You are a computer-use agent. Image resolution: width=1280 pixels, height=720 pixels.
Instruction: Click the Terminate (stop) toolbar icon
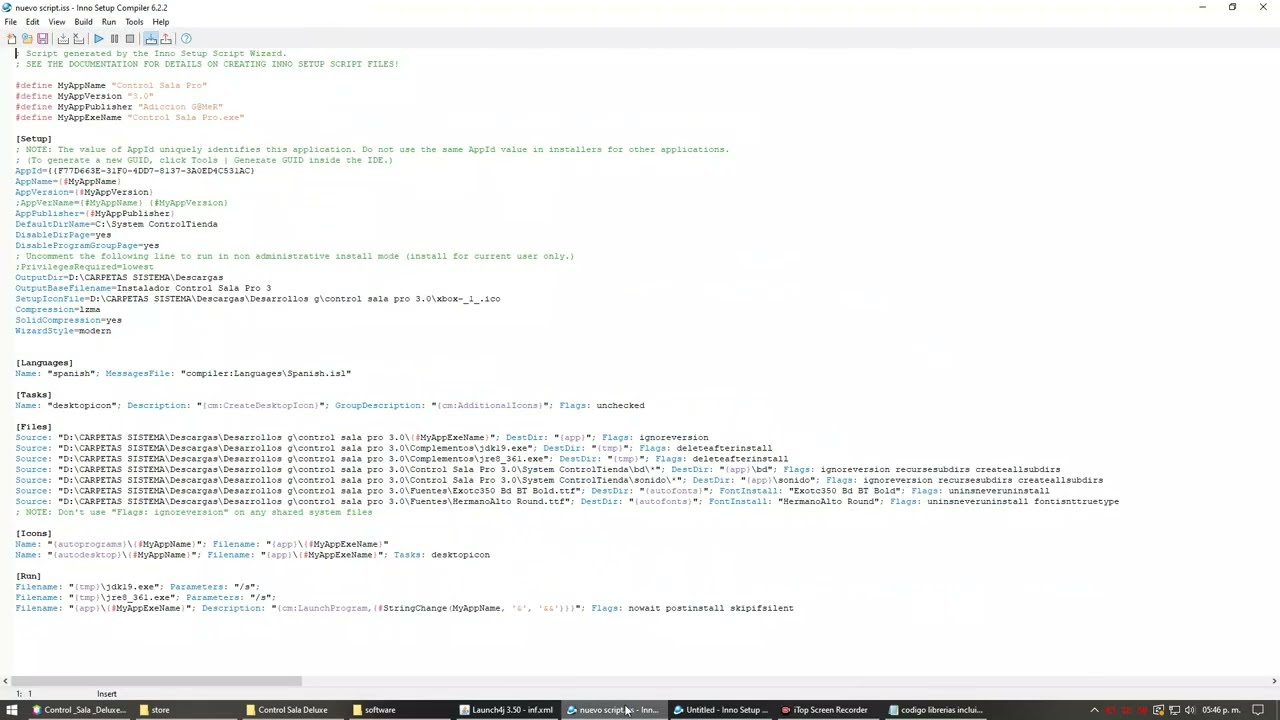[130, 39]
